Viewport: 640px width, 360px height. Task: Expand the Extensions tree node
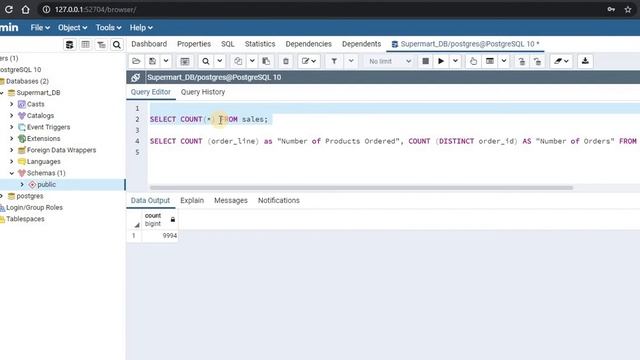coord(11,138)
